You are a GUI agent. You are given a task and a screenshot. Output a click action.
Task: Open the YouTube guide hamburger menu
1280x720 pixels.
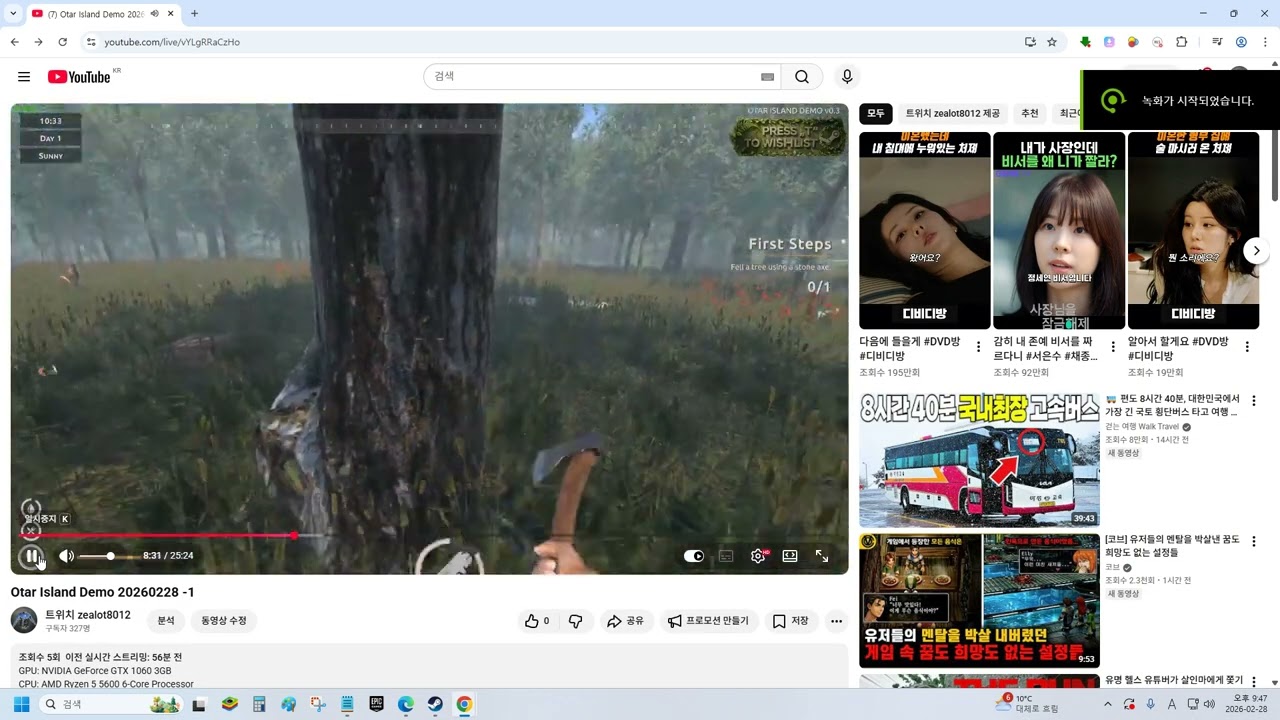(24, 77)
